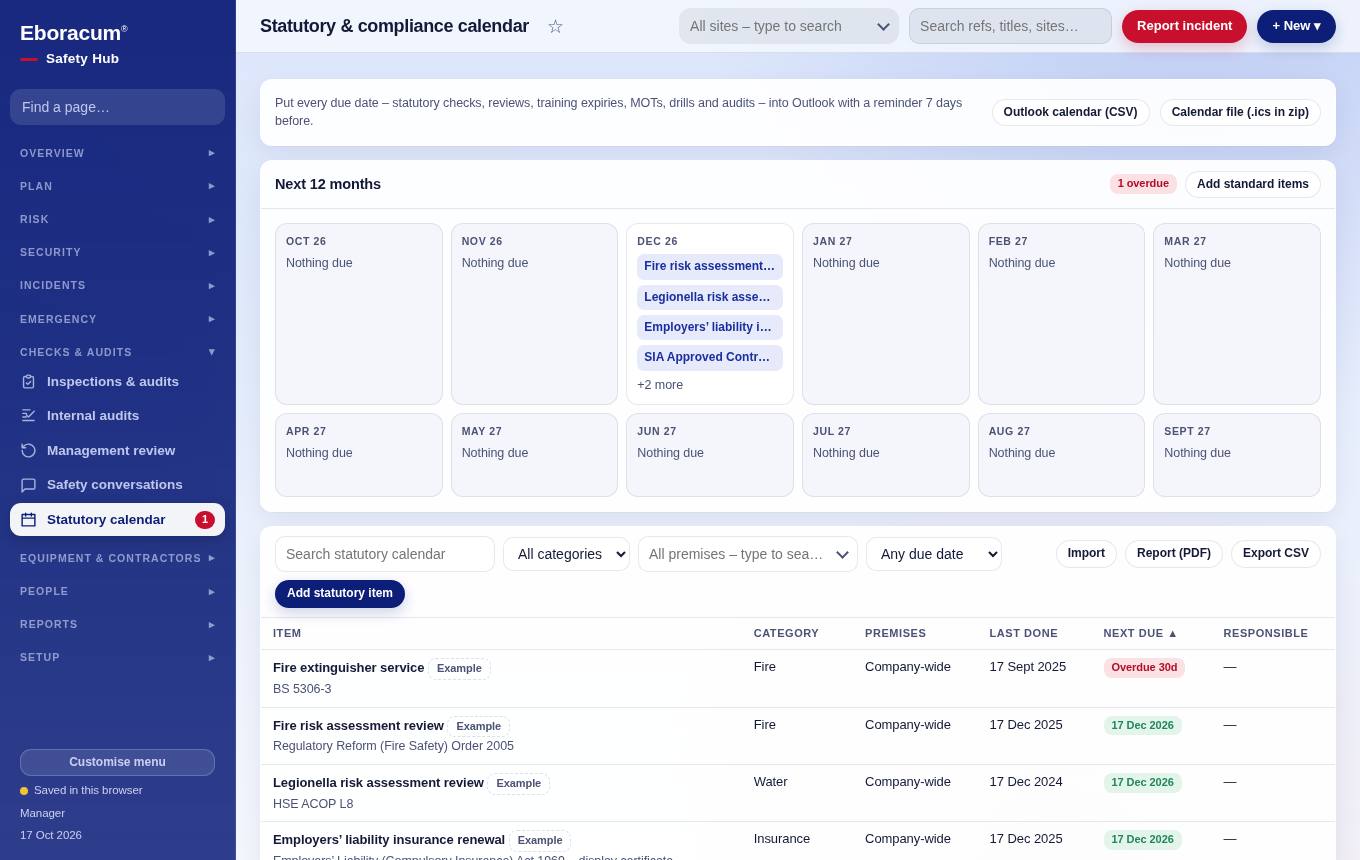Show the +2 more items in Dec 26
The image size is (1360, 860).
pos(660,385)
